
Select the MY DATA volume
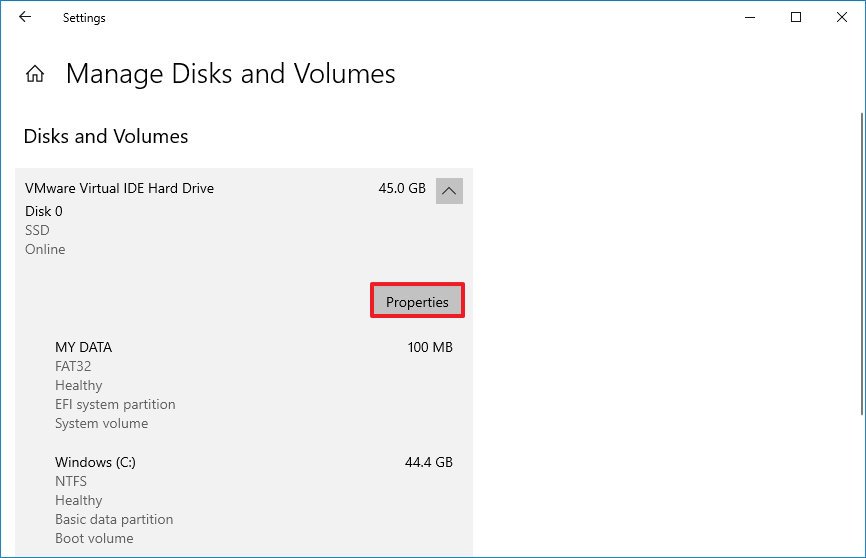(84, 347)
